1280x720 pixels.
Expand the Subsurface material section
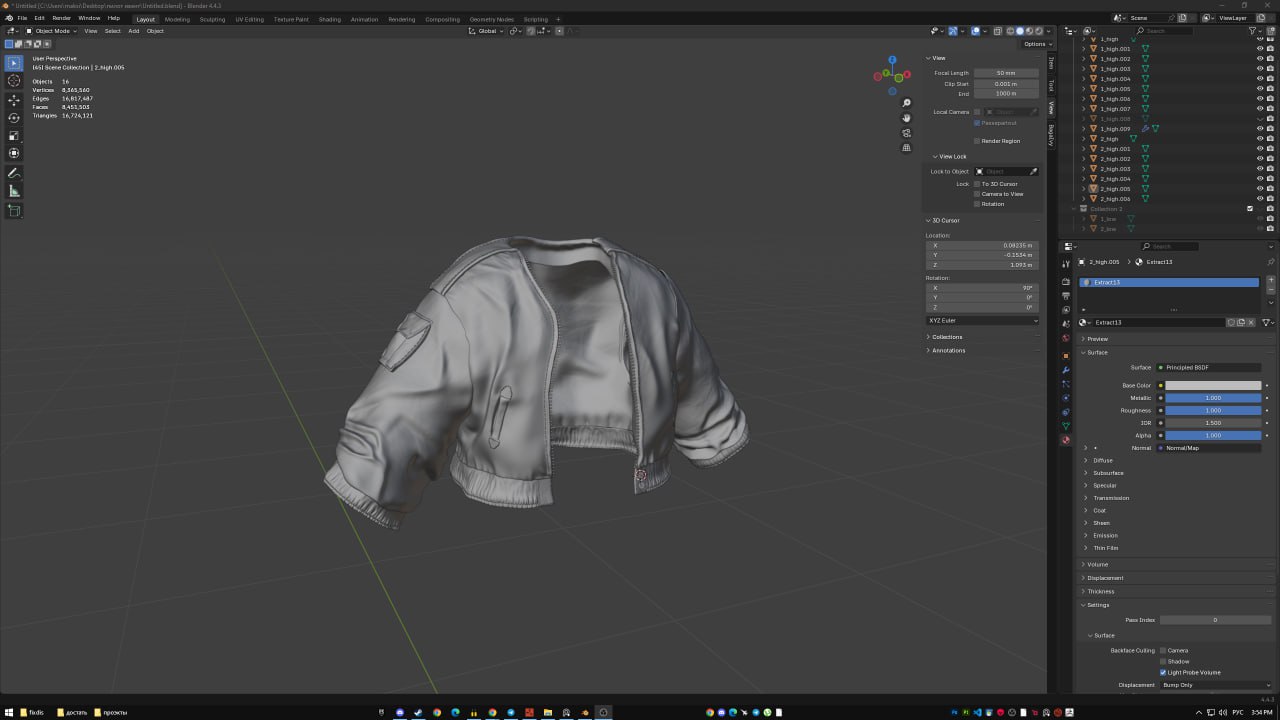(x=1108, y=473)
